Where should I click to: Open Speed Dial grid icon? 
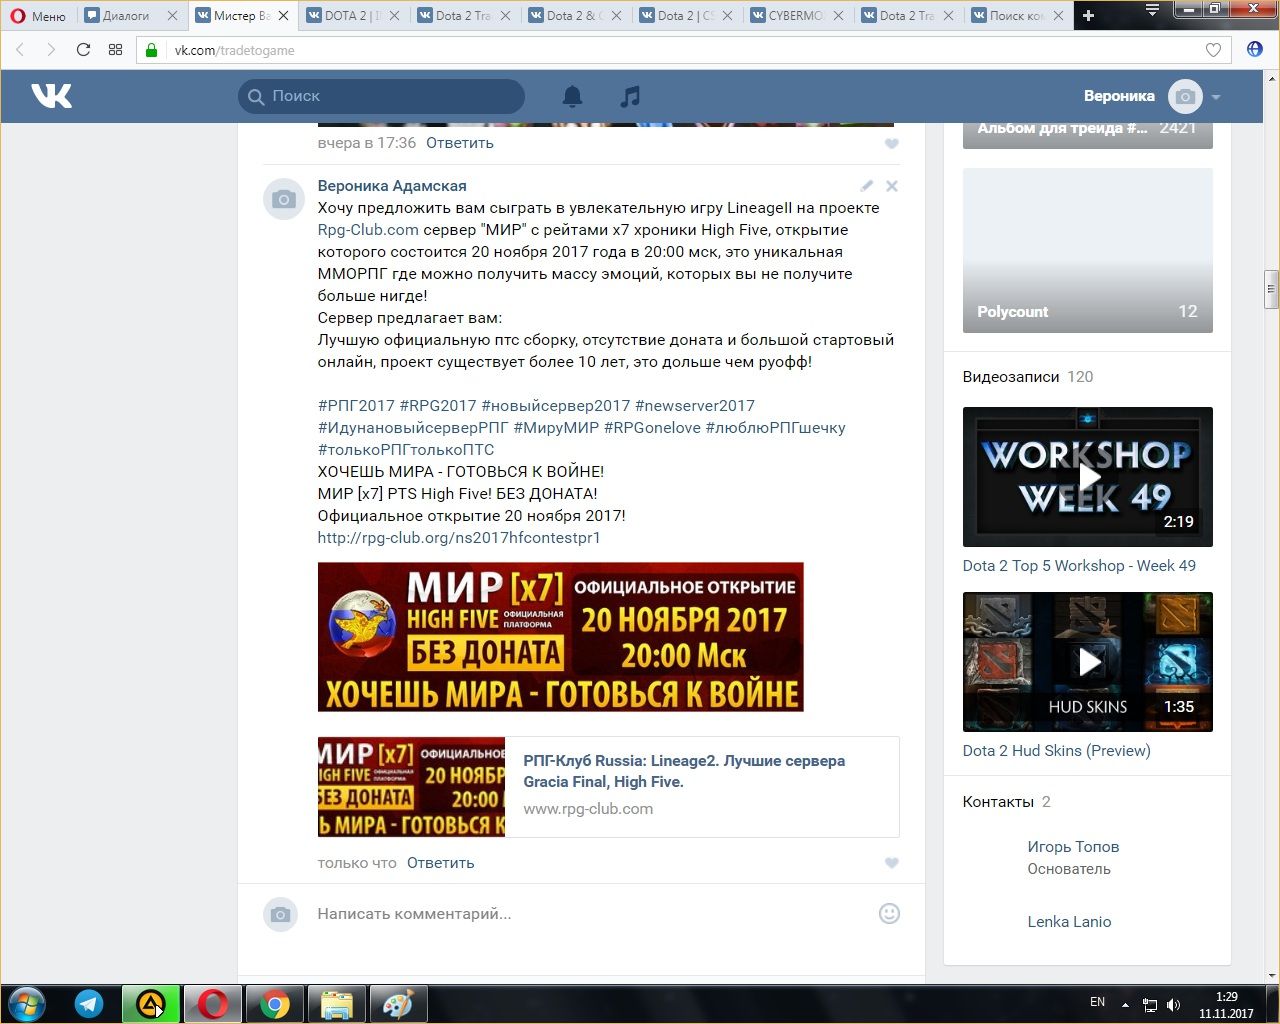[115, 50]
